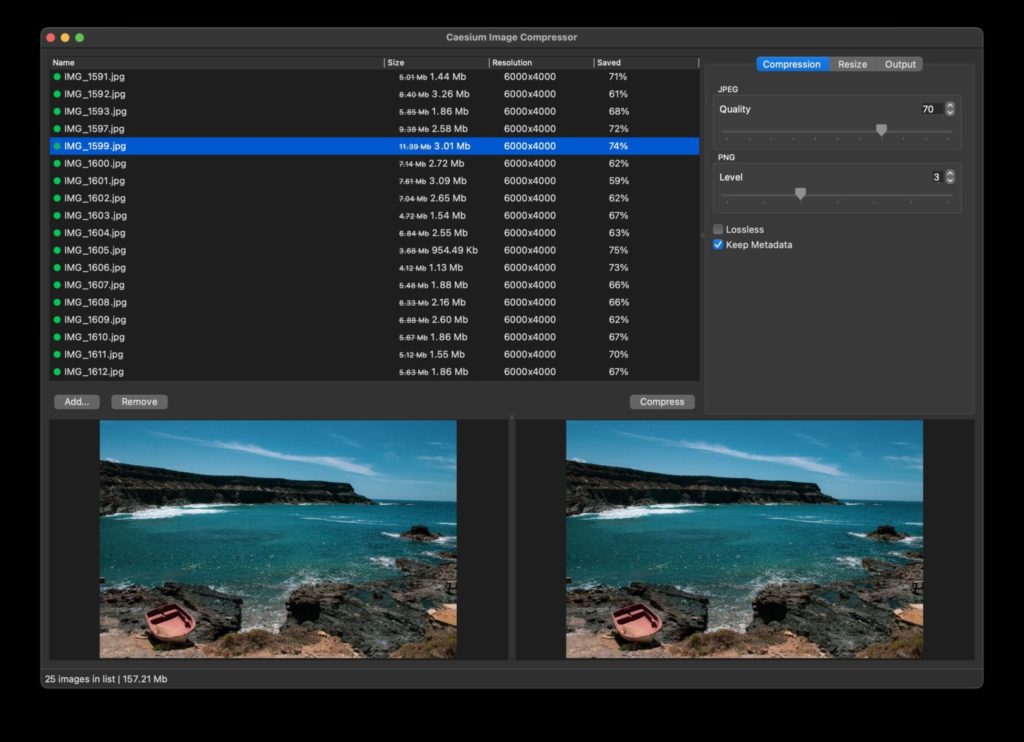The image size is (1024, 742).
Task: Switch to the Resize tab
Action: 852,64
